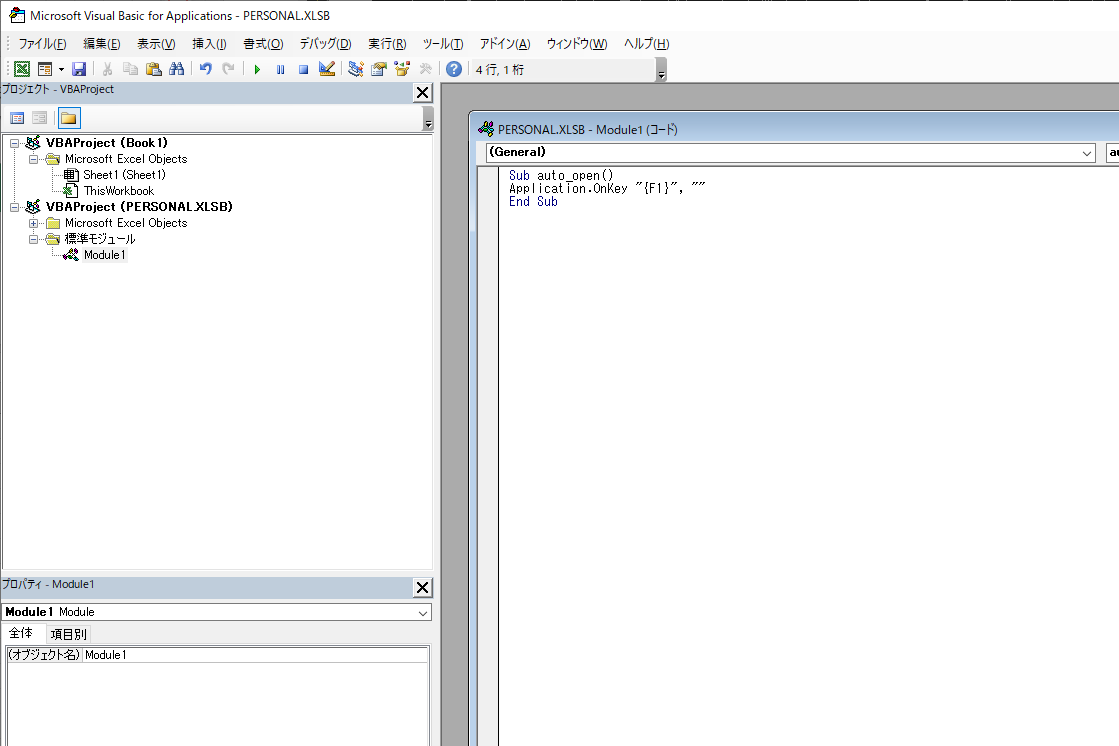Select Sheet1 (Sheet1) in project tree
Viewport: 1119px width, 746px height.
pyautogui.click(x=124, y=175)
